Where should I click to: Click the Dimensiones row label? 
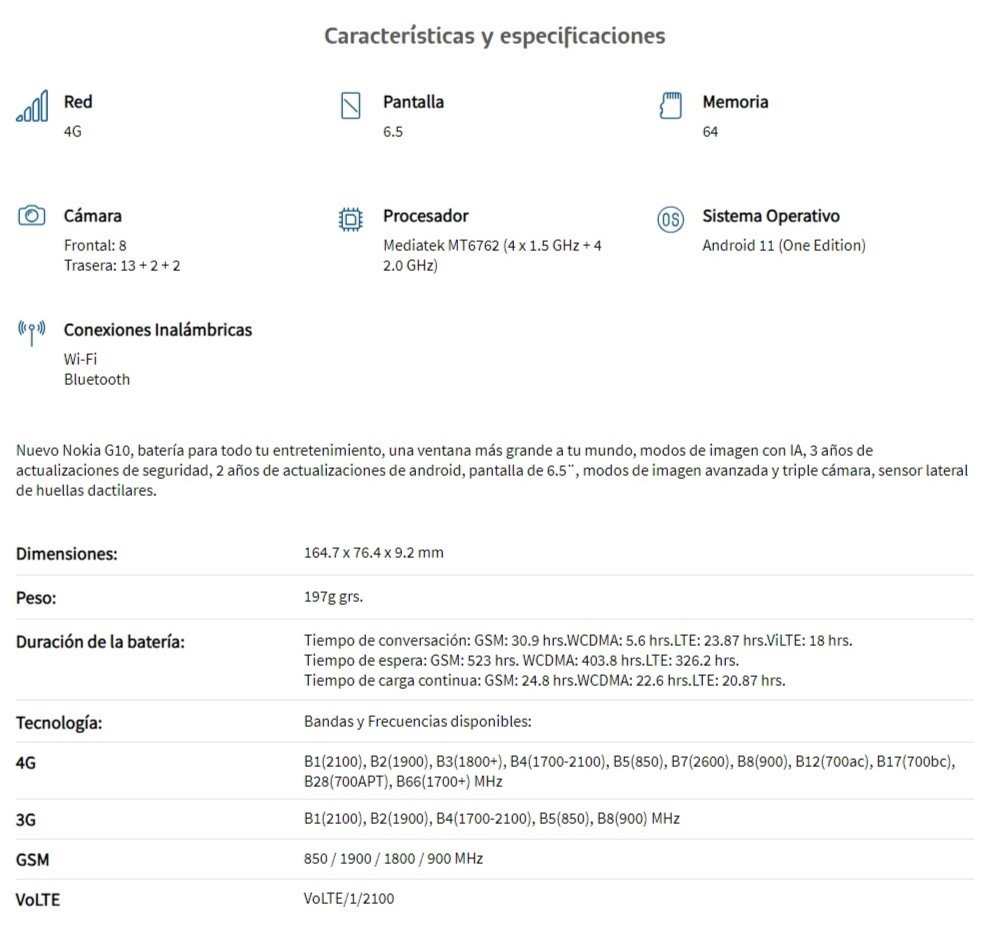coord(66,554)
